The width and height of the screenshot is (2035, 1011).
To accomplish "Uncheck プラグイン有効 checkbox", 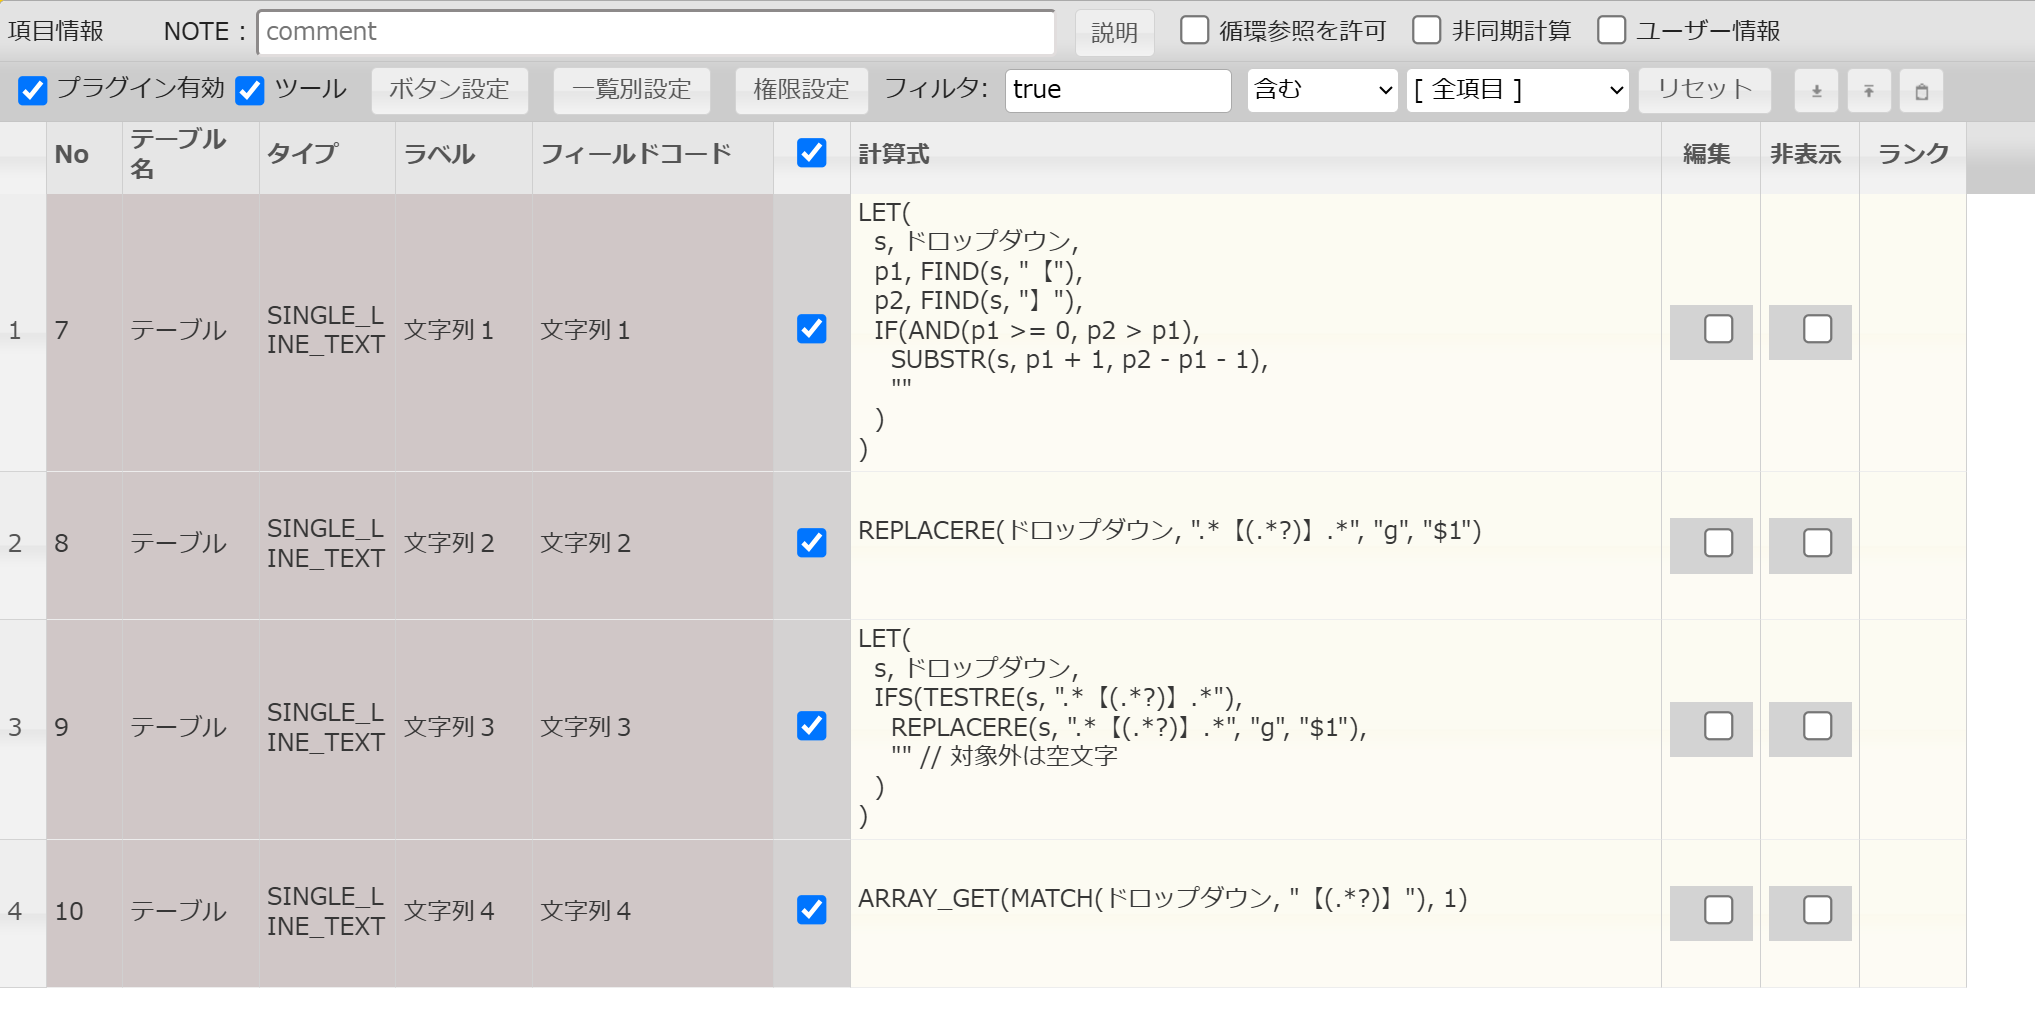I will [32, 90].
